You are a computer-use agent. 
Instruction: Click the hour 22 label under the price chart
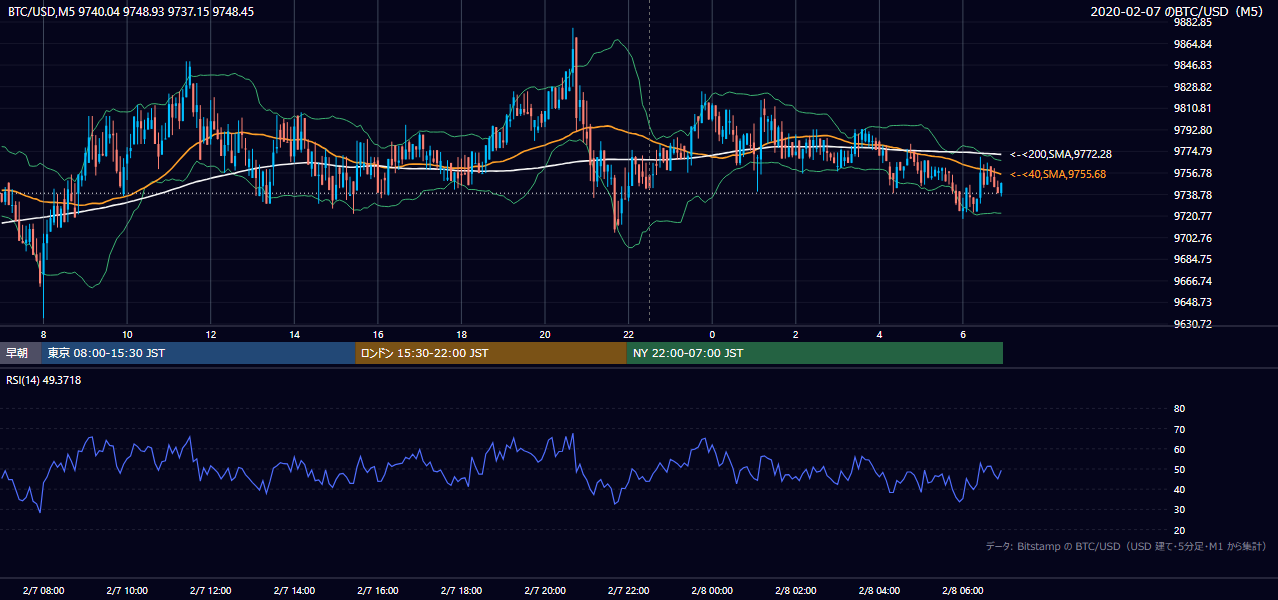point(629,335)
